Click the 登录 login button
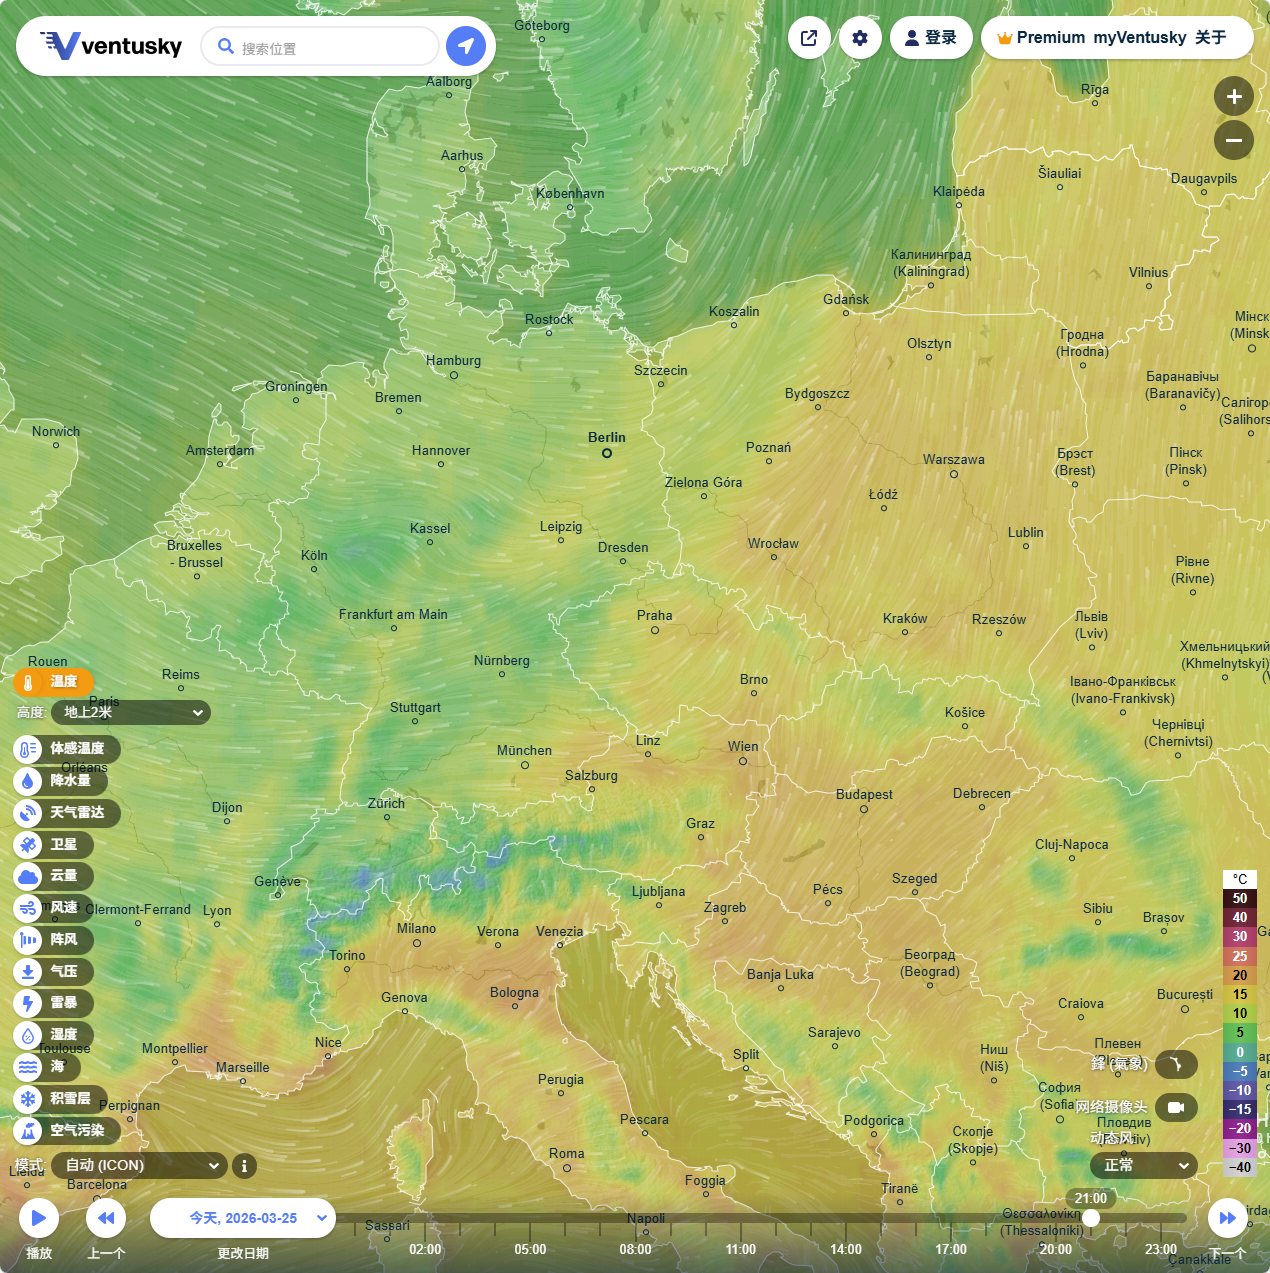 [931, 38]
